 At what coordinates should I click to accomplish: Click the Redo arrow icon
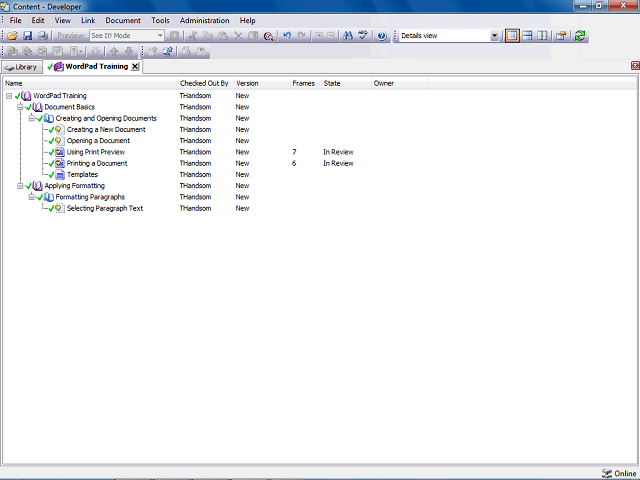coord(302,36)
